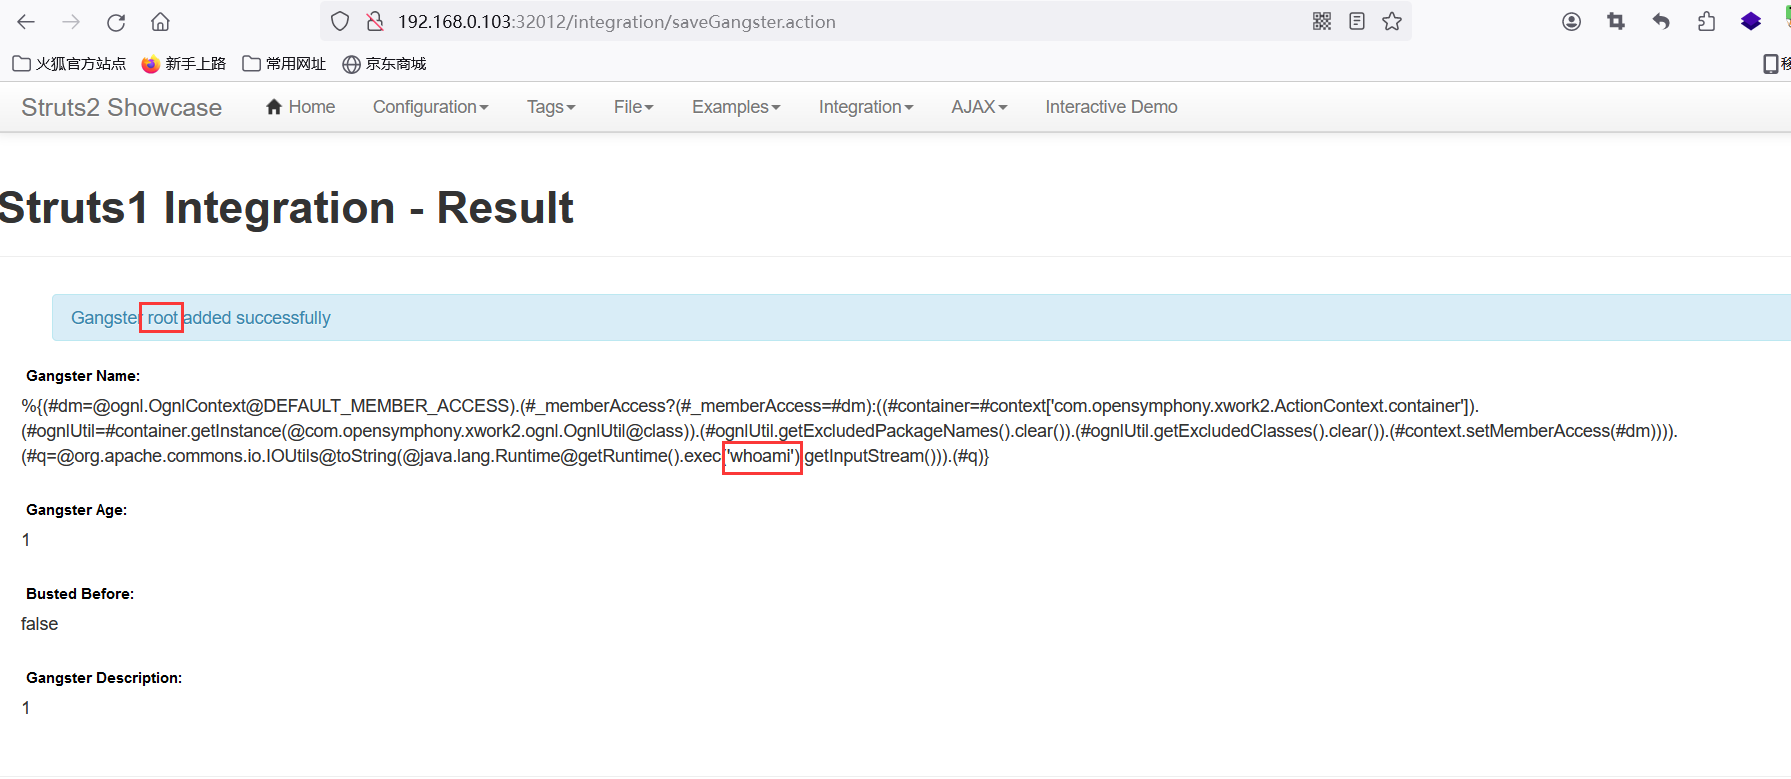
Task: Expand the Configuration dropdown menu
Action: [x=431, y=107]
